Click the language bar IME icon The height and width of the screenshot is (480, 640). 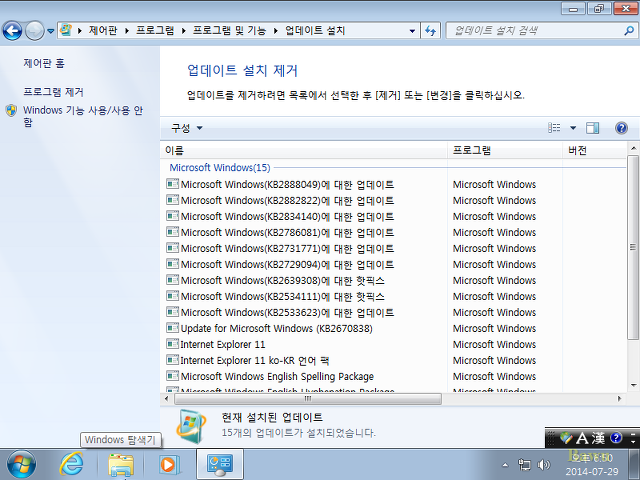[x=566, y=438]
